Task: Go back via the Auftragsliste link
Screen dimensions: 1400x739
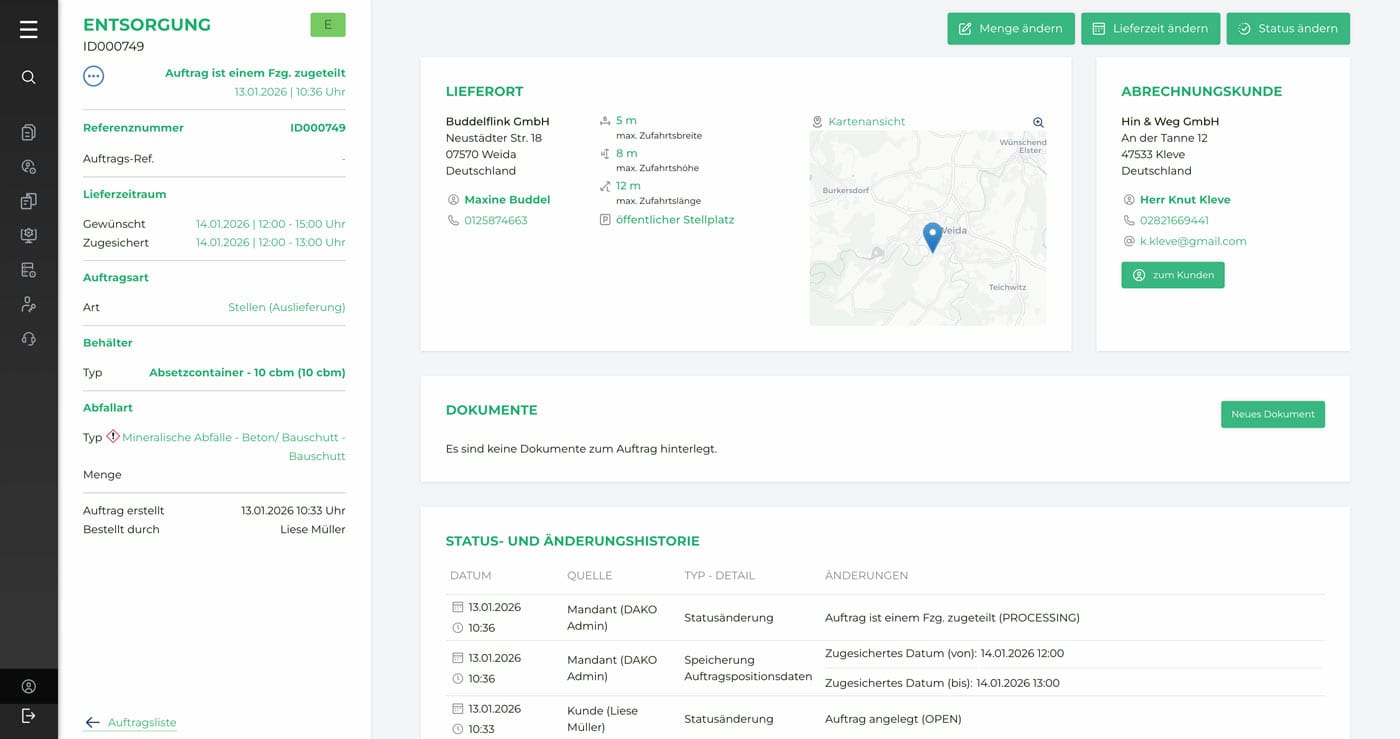Action: (x=141, y=722)
